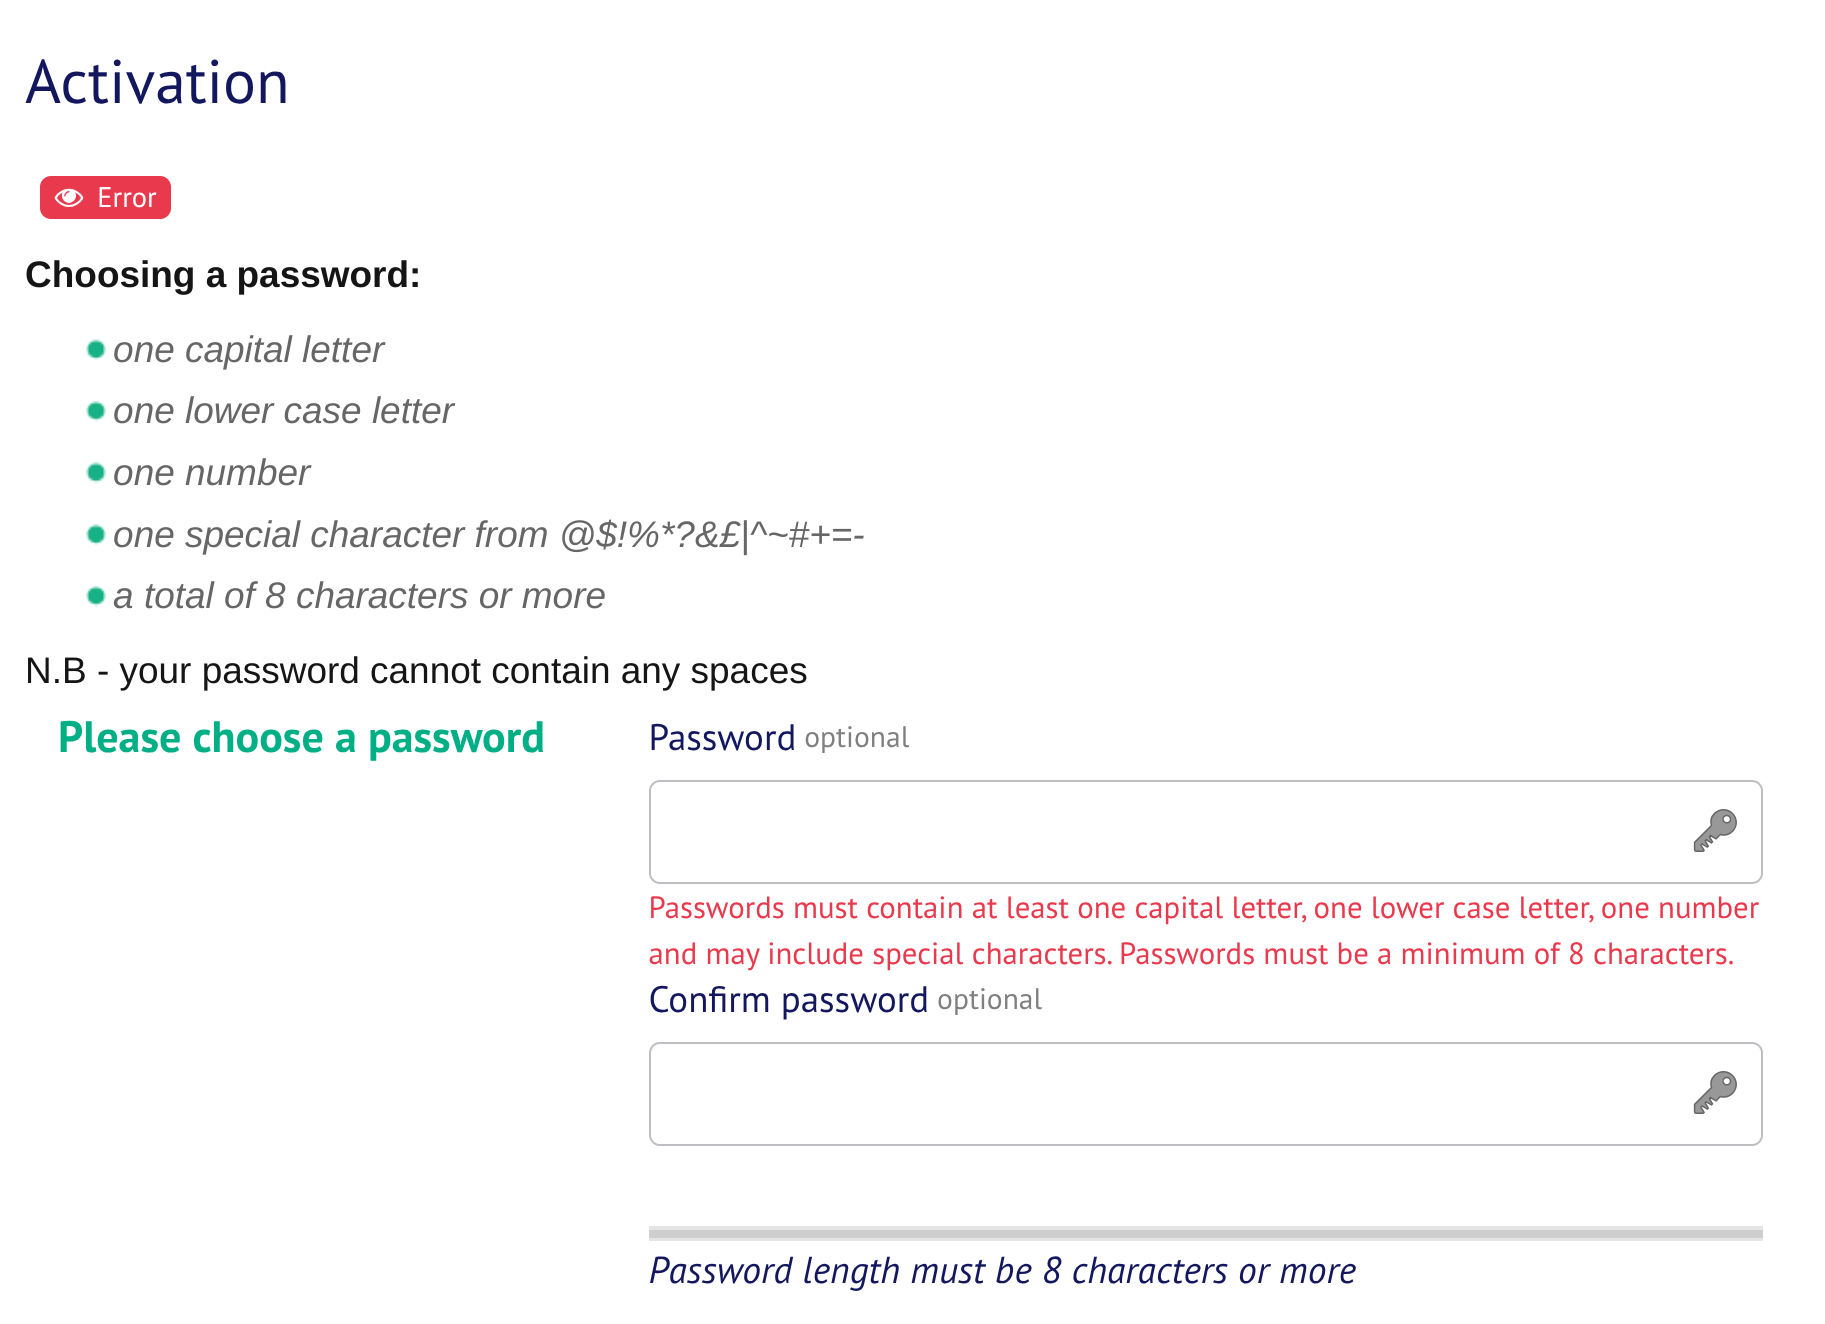Click the Confirm password field label
This screenshot has height=1324, width=1825.
click(x=788, y=1000)
